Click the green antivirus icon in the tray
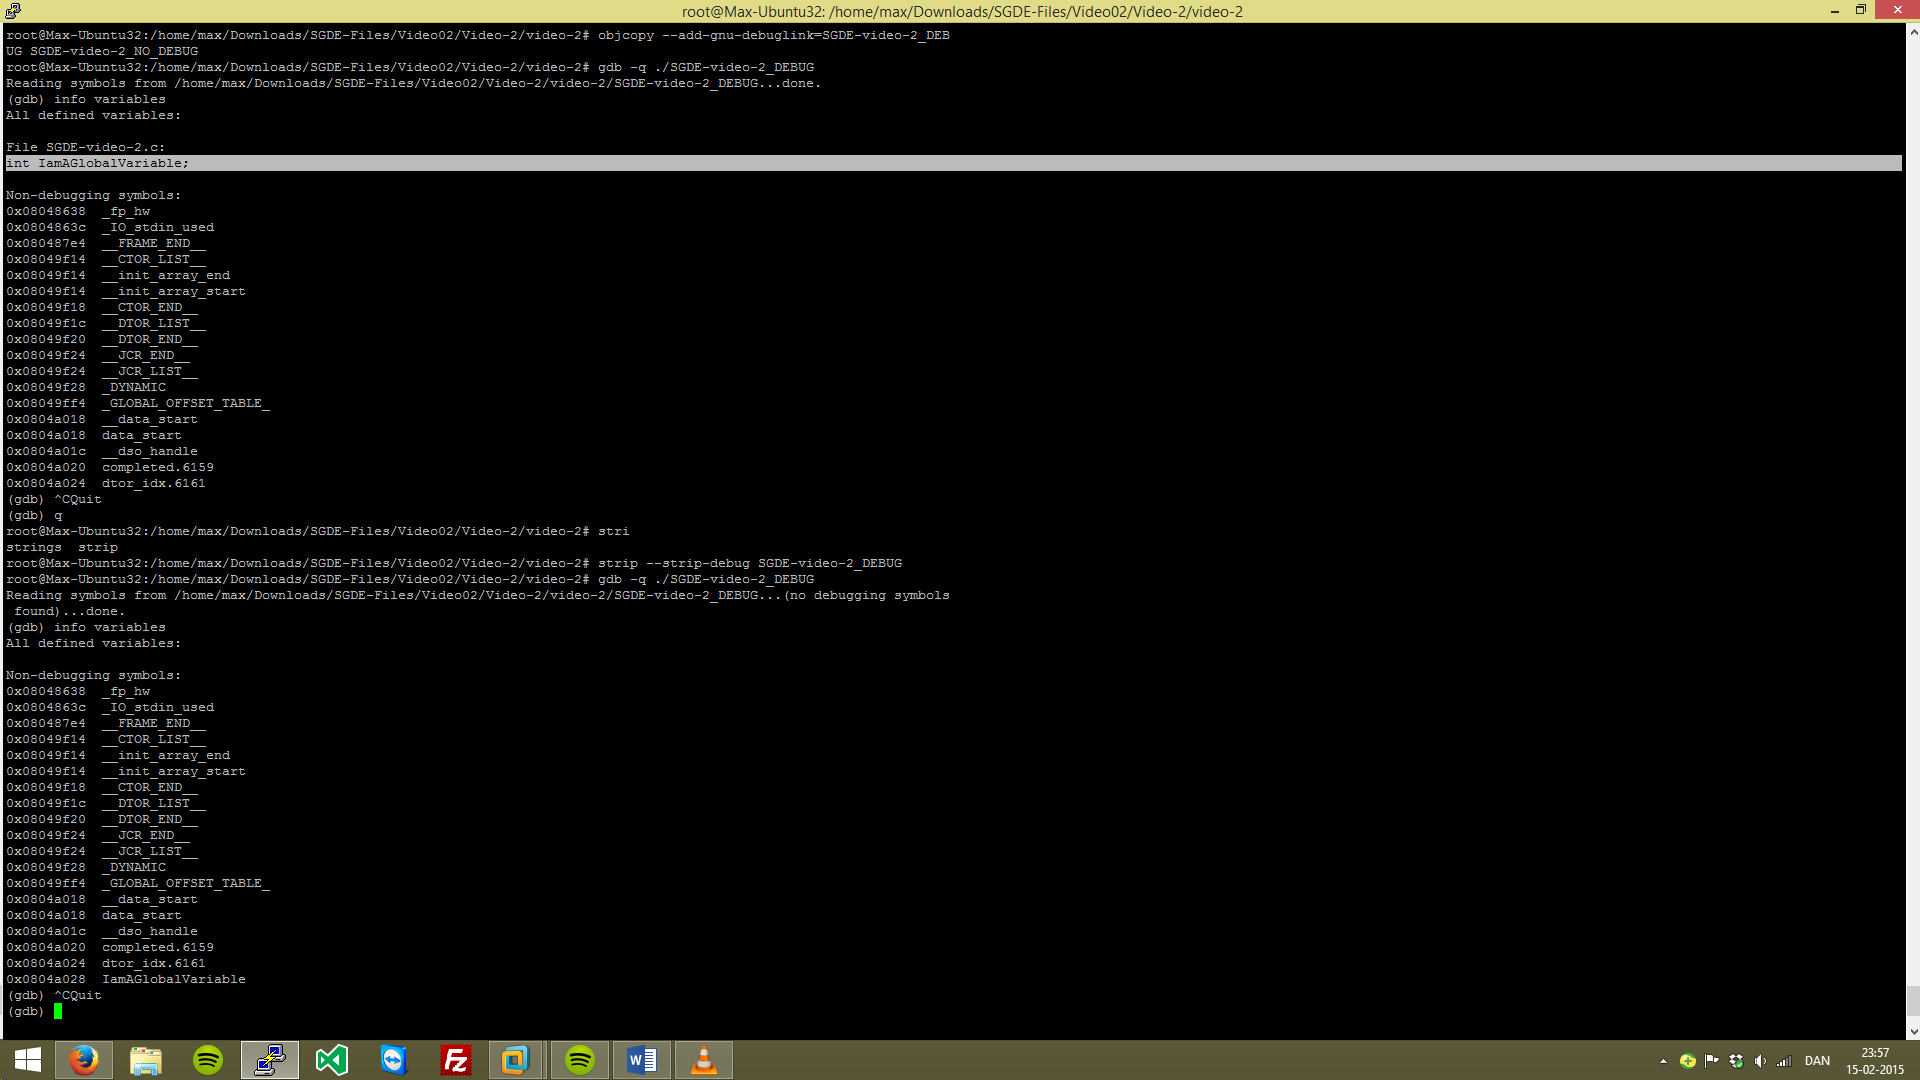1920x1080 pixels. click(x=1686, y=1060)
